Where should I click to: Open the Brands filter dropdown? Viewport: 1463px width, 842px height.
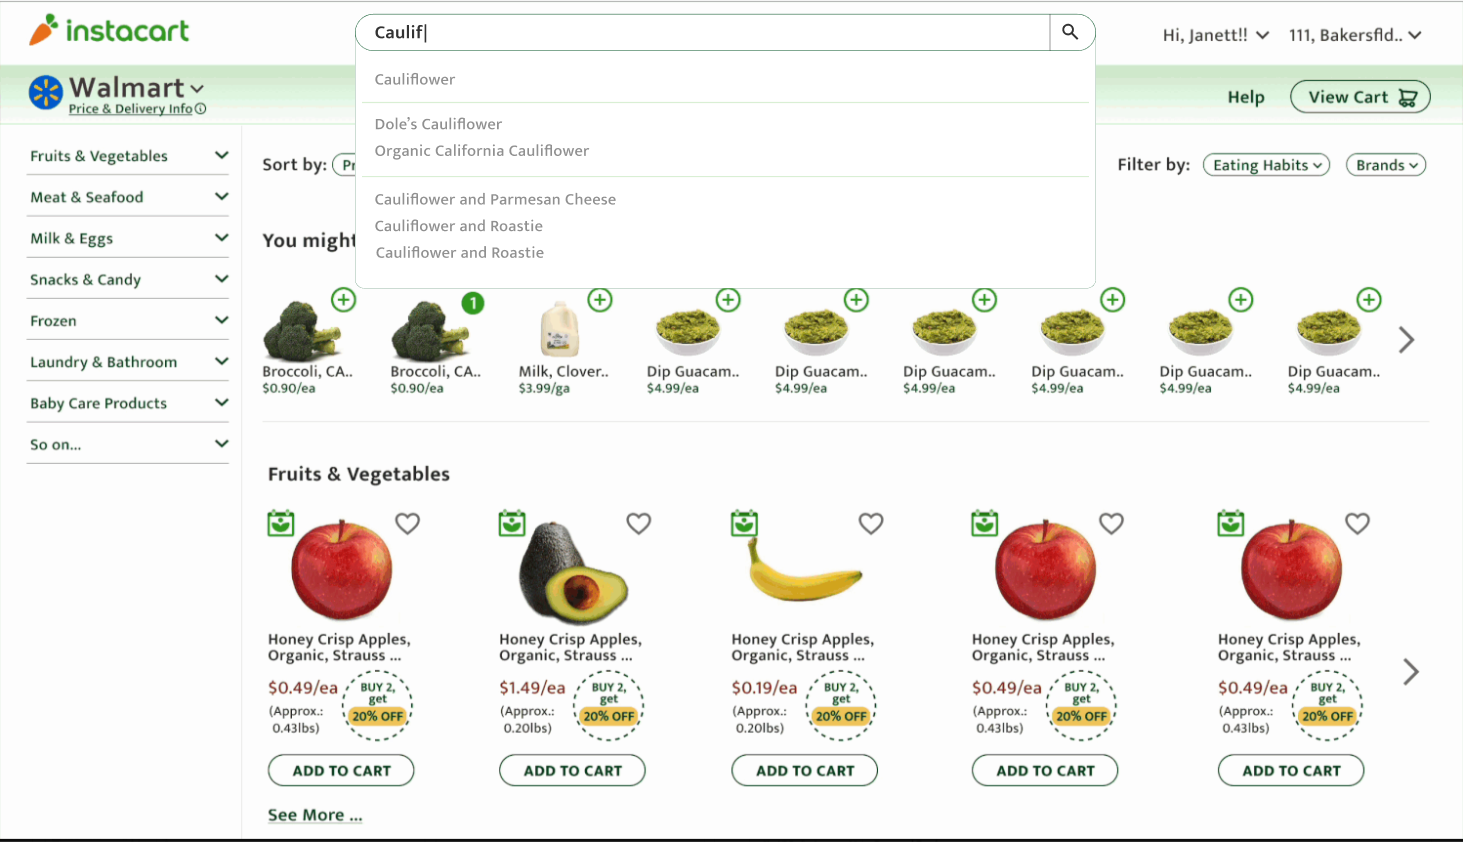coord(1385,165)
